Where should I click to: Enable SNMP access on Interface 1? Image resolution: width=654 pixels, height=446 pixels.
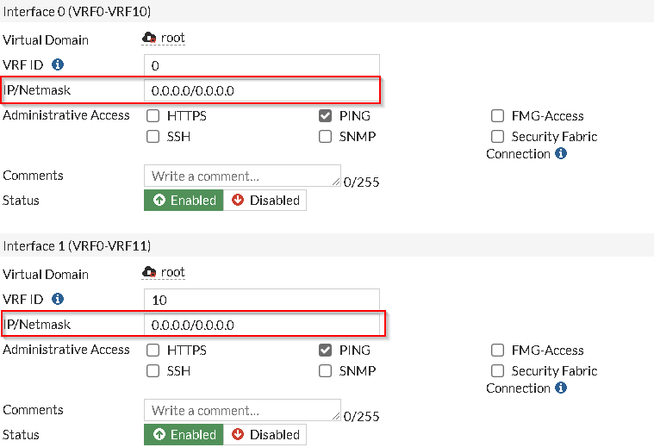pos(325,371)
